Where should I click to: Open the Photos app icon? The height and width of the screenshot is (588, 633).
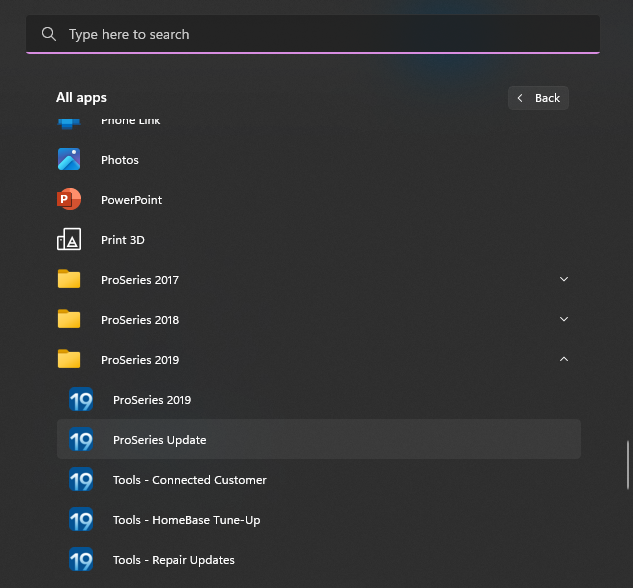click(69, 160)
